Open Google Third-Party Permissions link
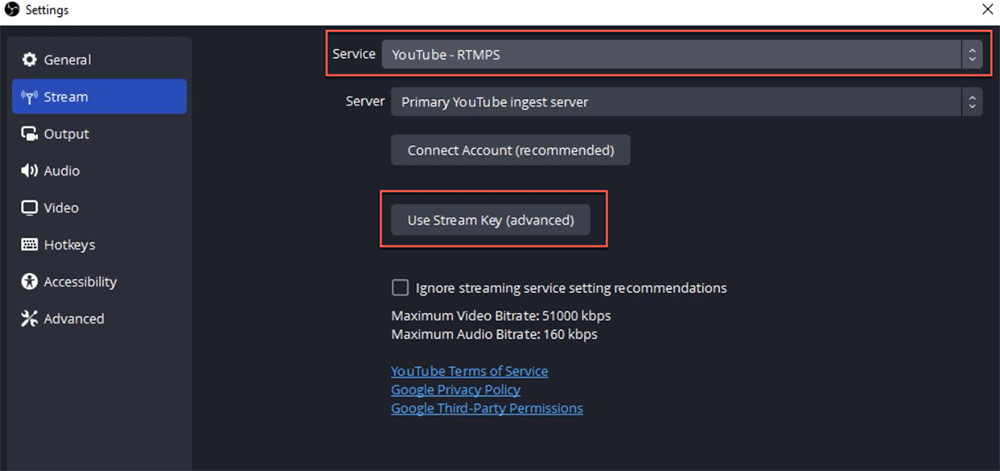 487,409
